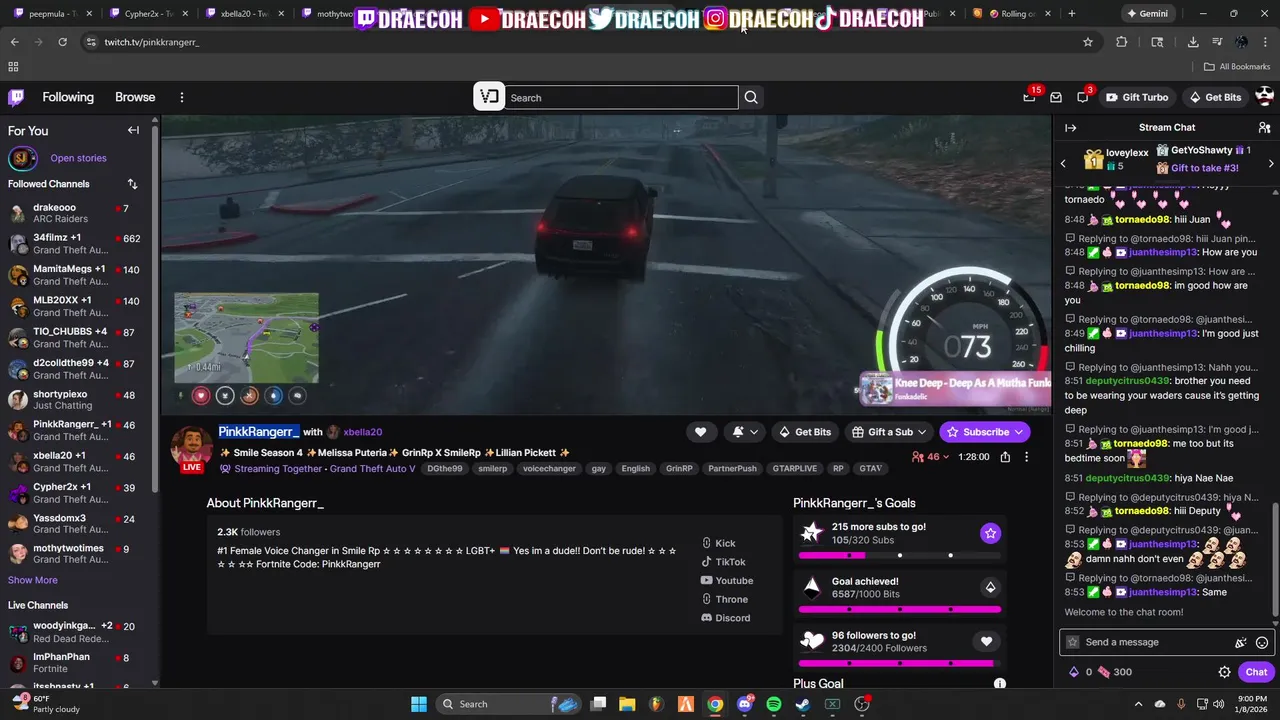Switch to the Cypher2x browser tab
1280x720 pixels.
pyautogui.click(x=143, y=14)
